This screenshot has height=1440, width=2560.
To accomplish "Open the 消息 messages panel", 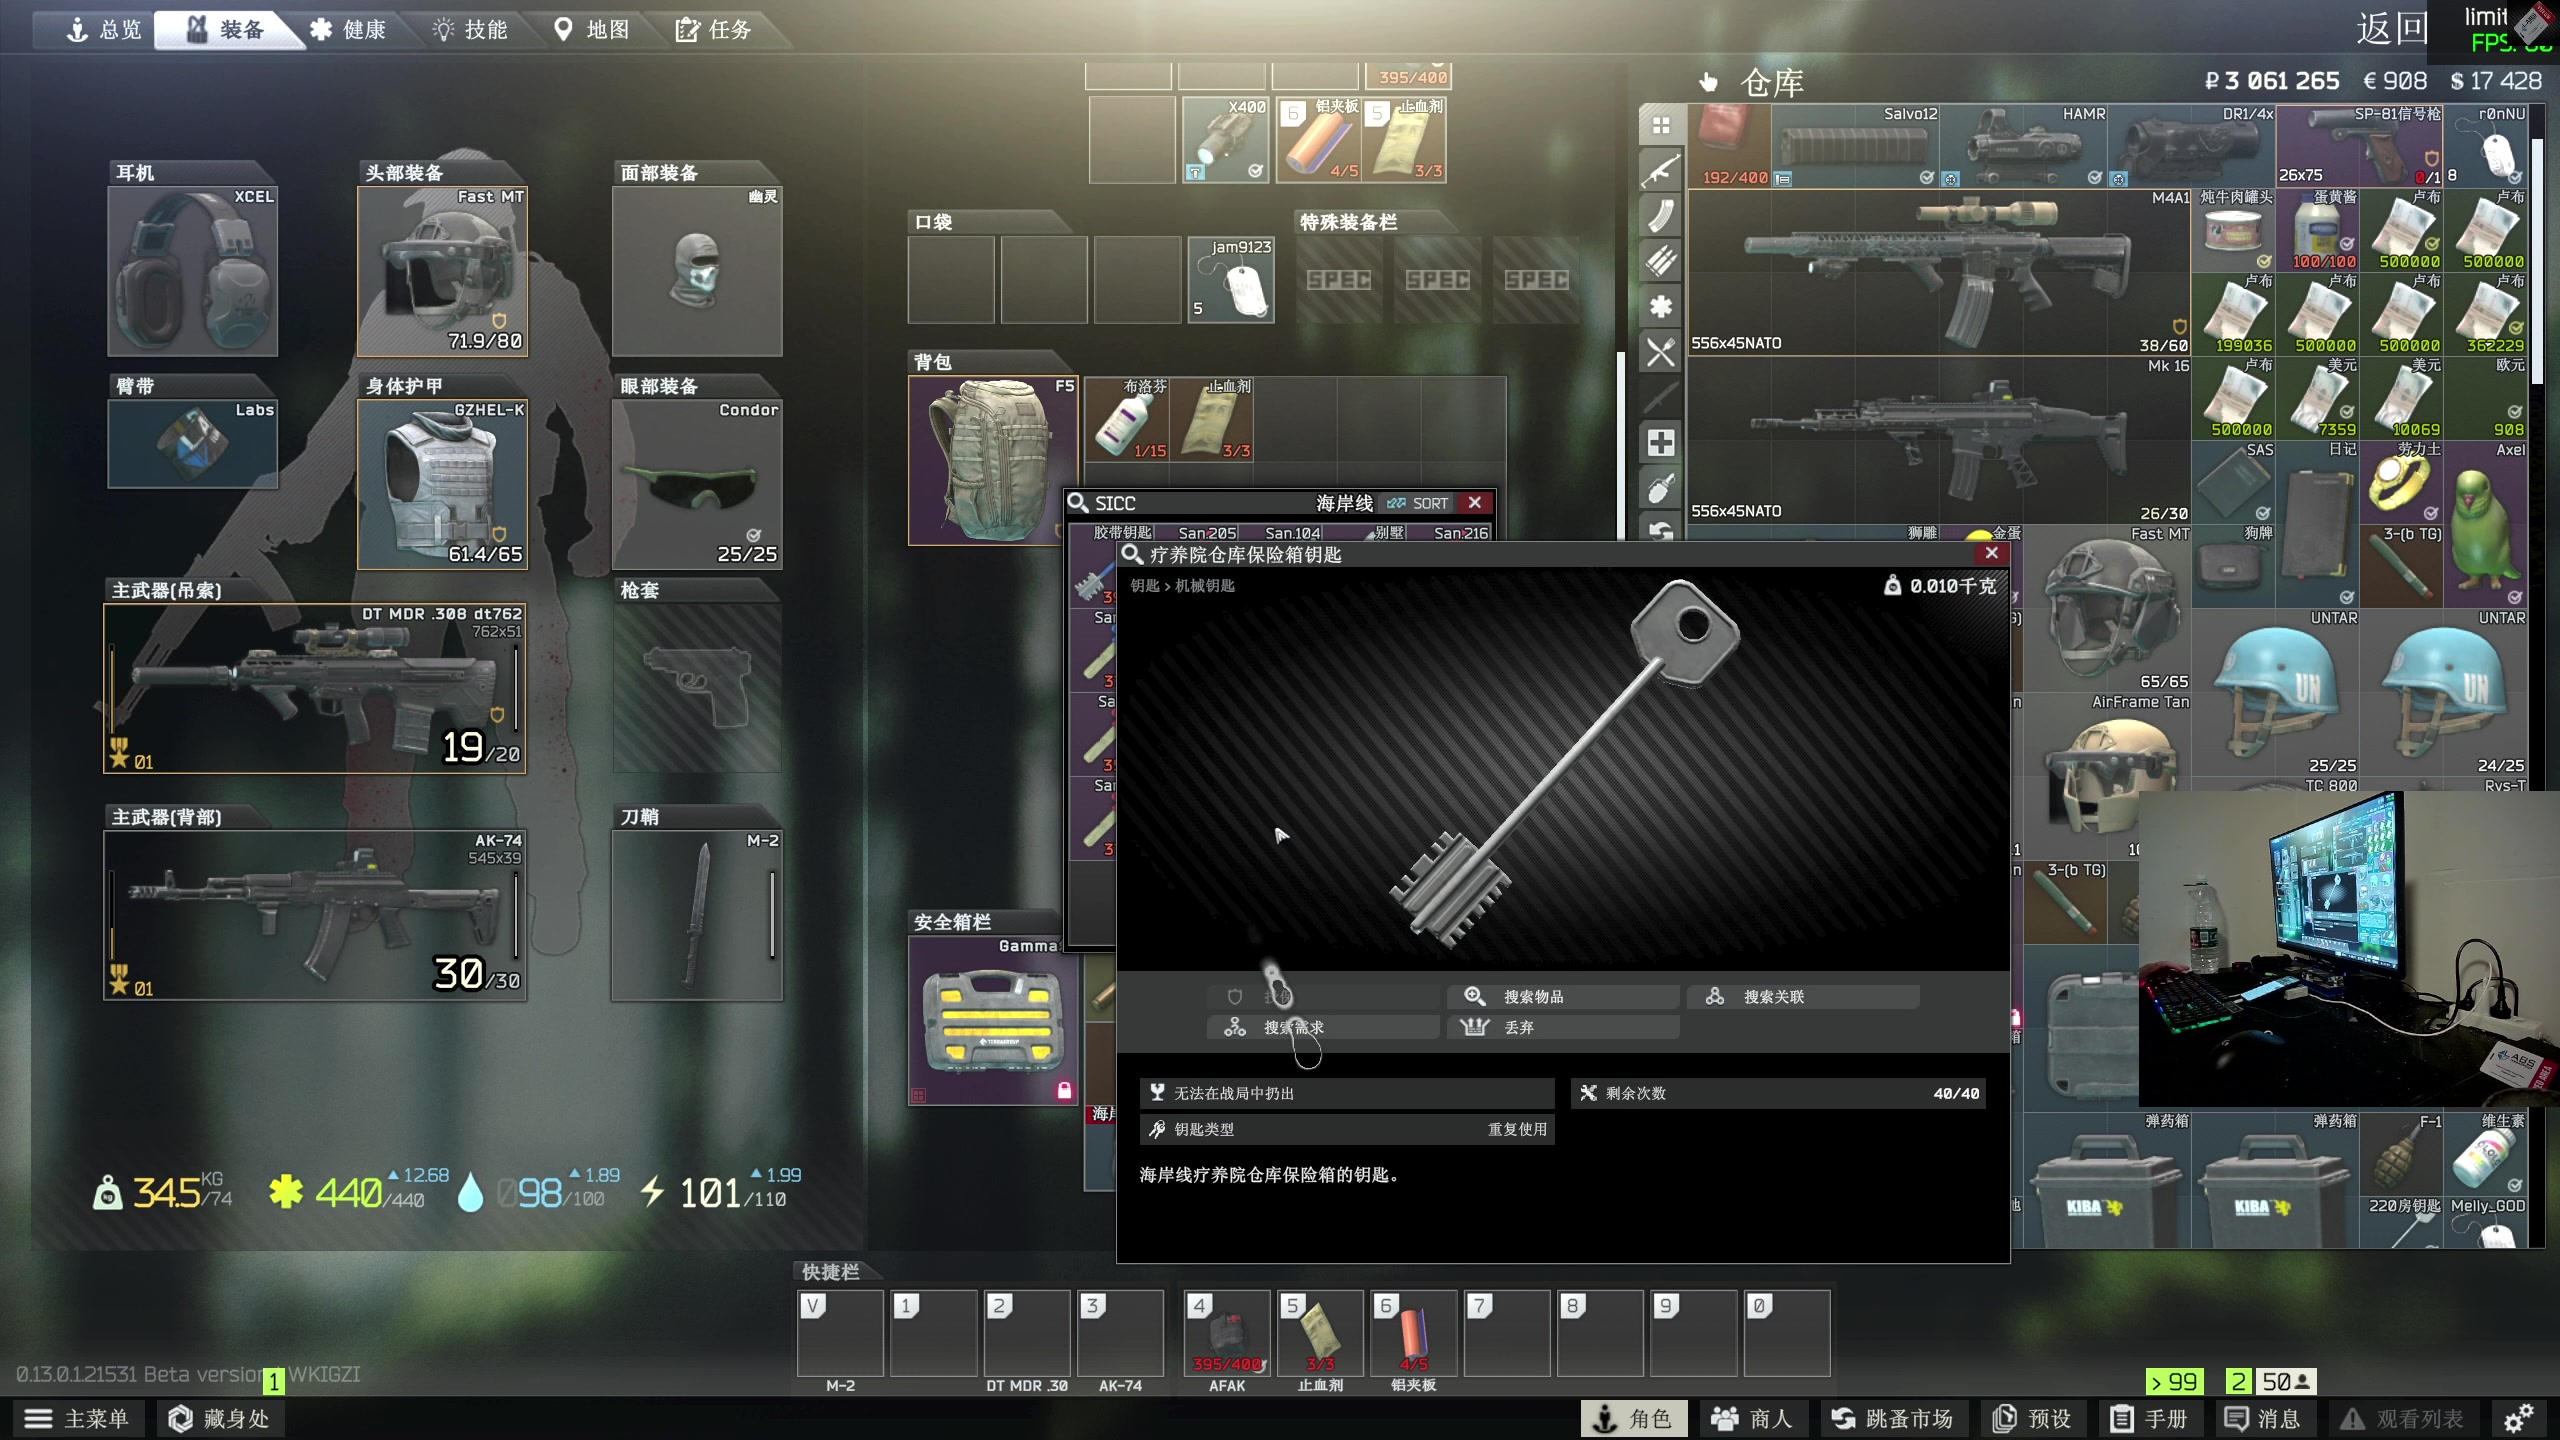I will click(x=2263, y=1418).
